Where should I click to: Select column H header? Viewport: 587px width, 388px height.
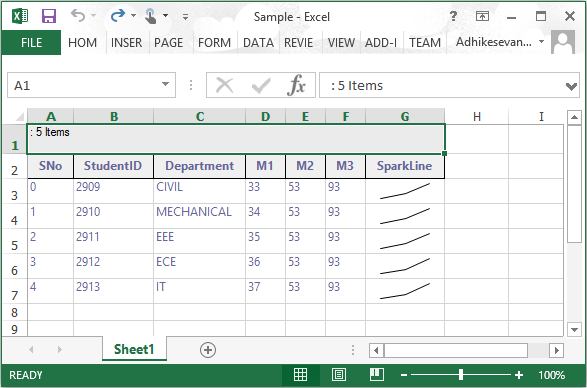[477, 116]
